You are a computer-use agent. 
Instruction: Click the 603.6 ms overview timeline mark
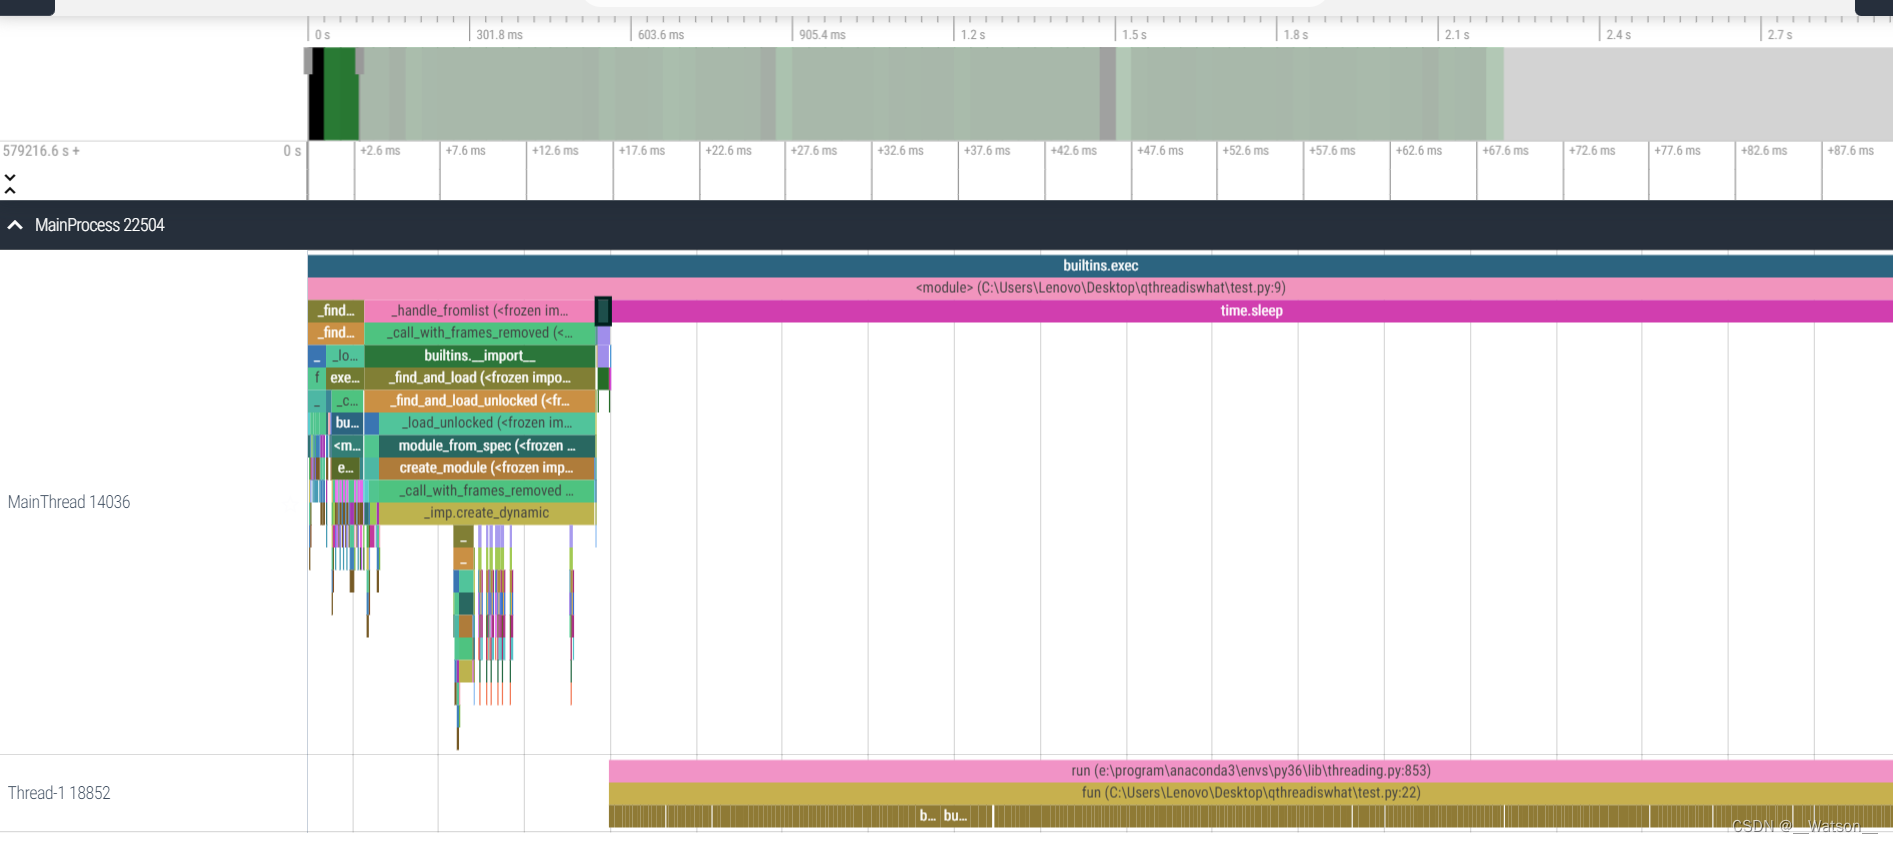(x=661, y=35)
